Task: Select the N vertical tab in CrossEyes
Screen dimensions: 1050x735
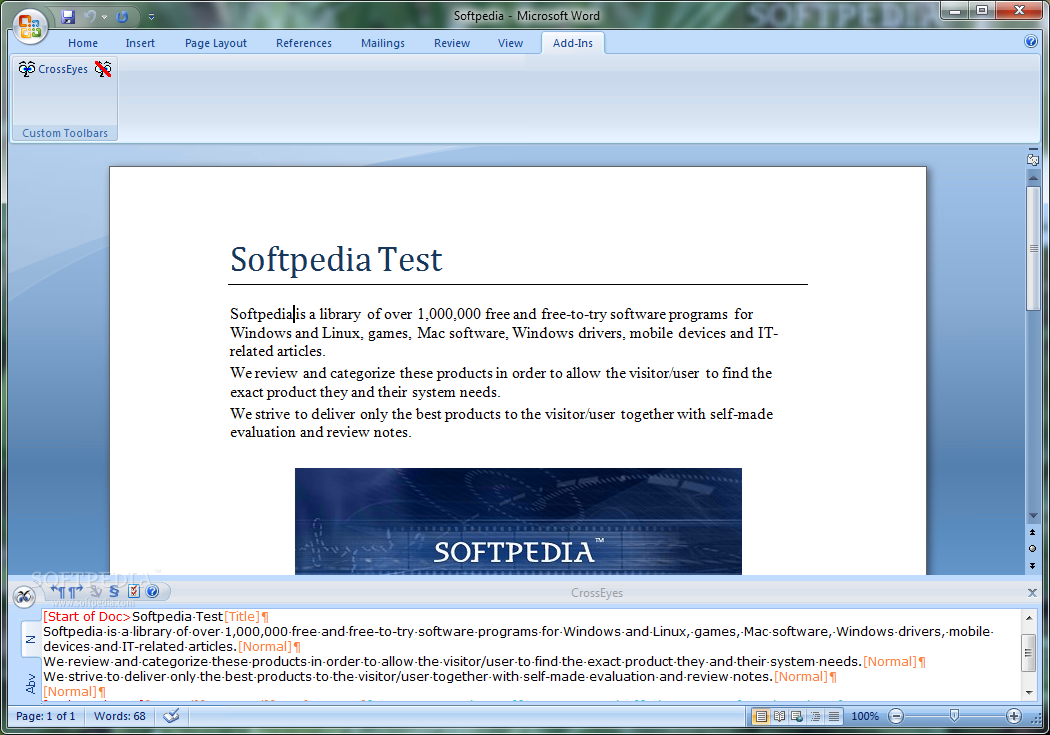Action: 30,639
